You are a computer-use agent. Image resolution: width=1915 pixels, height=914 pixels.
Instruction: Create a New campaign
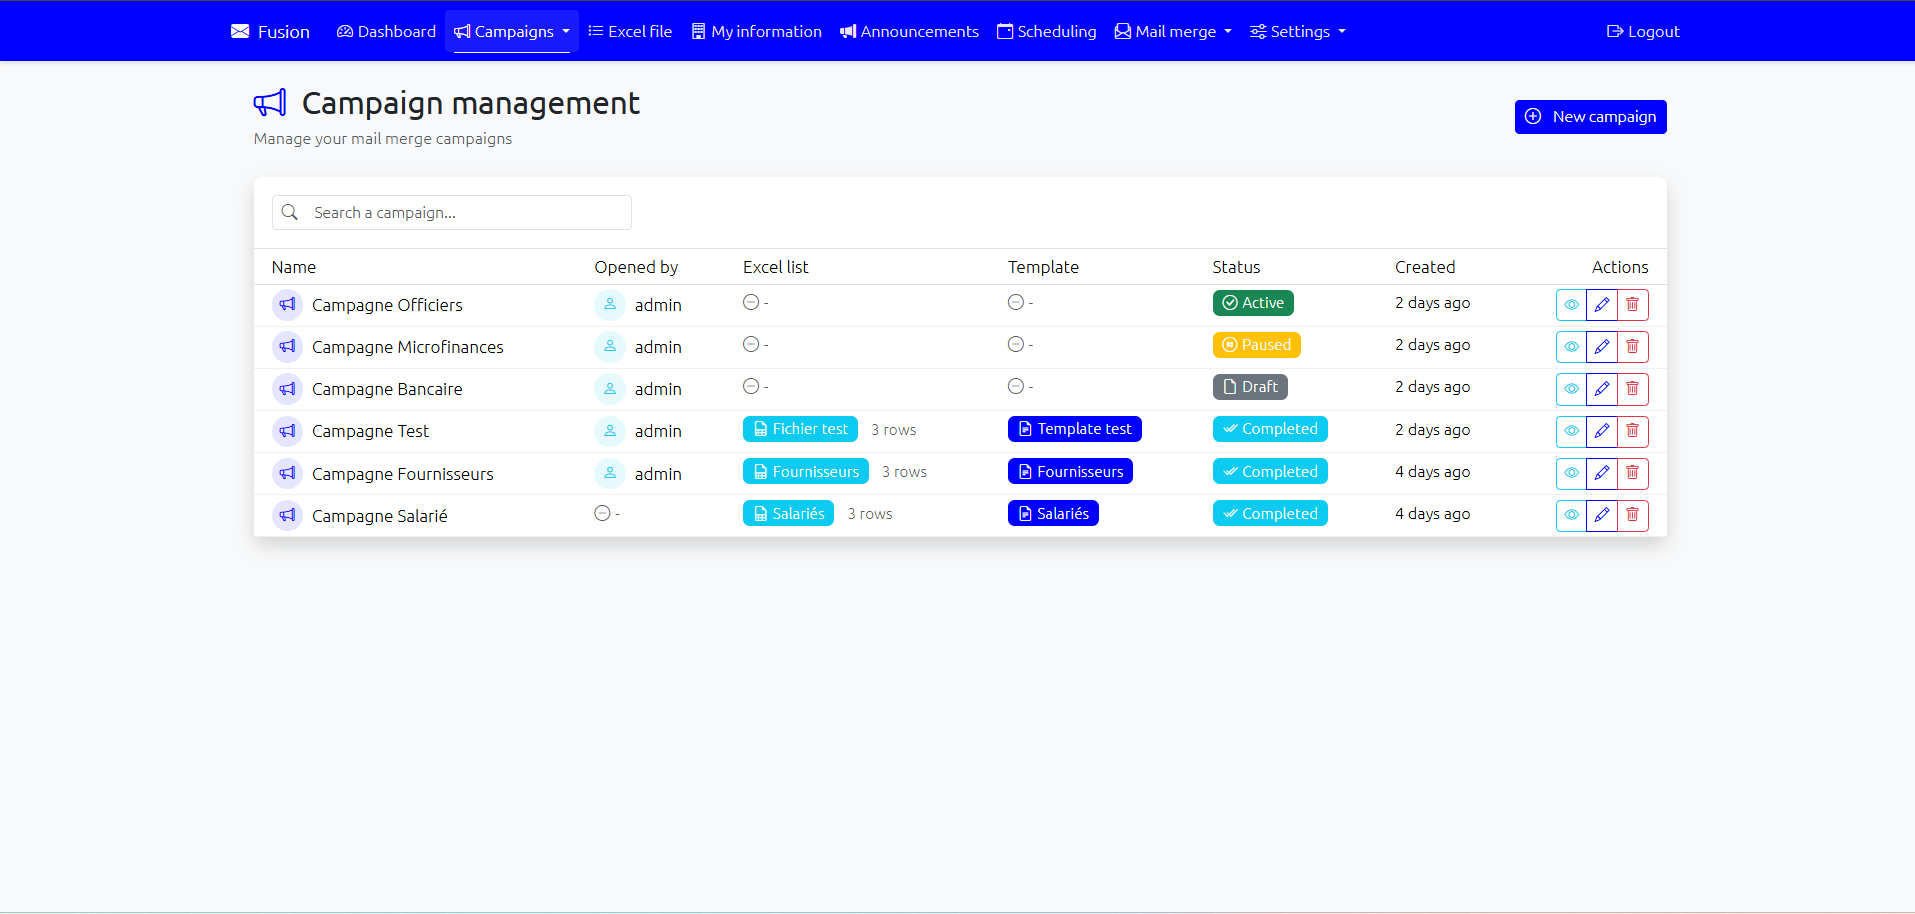(x=1590, y=117)
